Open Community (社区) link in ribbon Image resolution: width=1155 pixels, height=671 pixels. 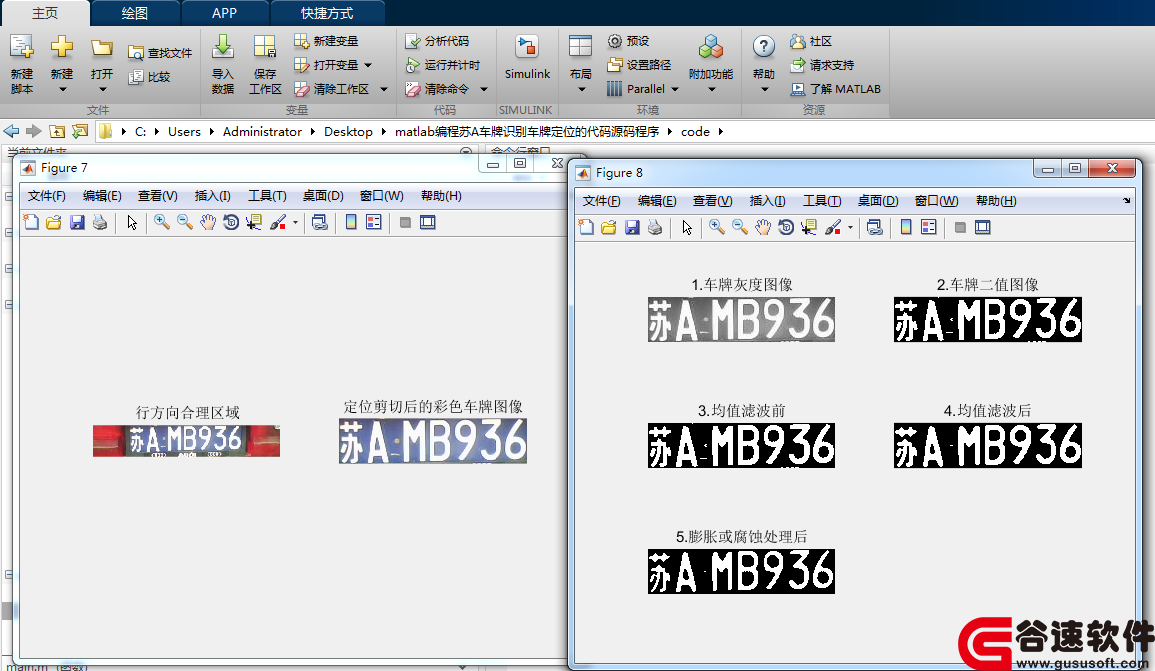click(811, 41)
